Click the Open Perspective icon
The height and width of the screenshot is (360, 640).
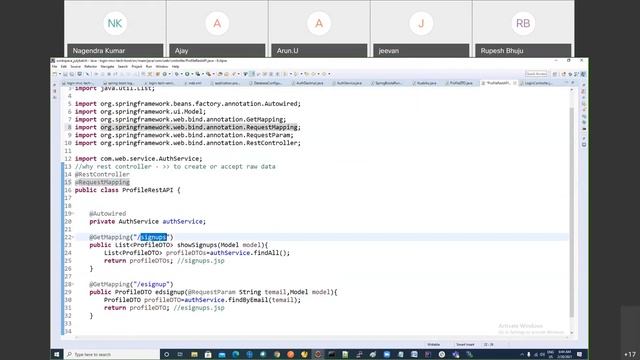pyautogui.click(x=555, y=74)
